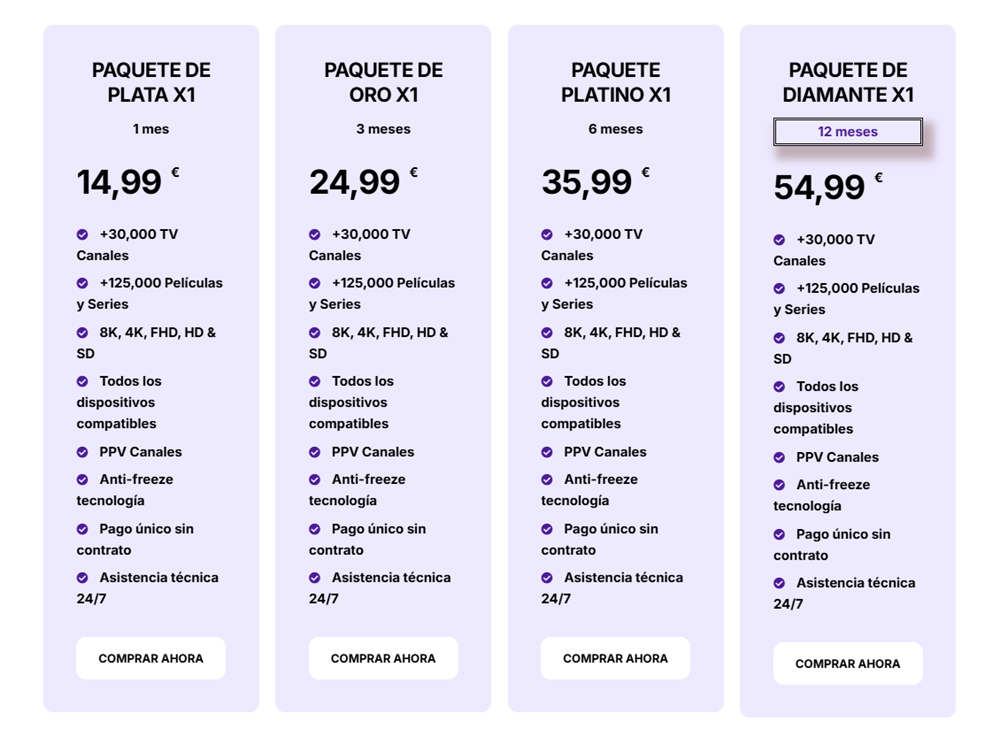Click checkmark beside Oro 8K, 4K, FHD
This screenshot has height=744, width=1000.
(315, 333)
